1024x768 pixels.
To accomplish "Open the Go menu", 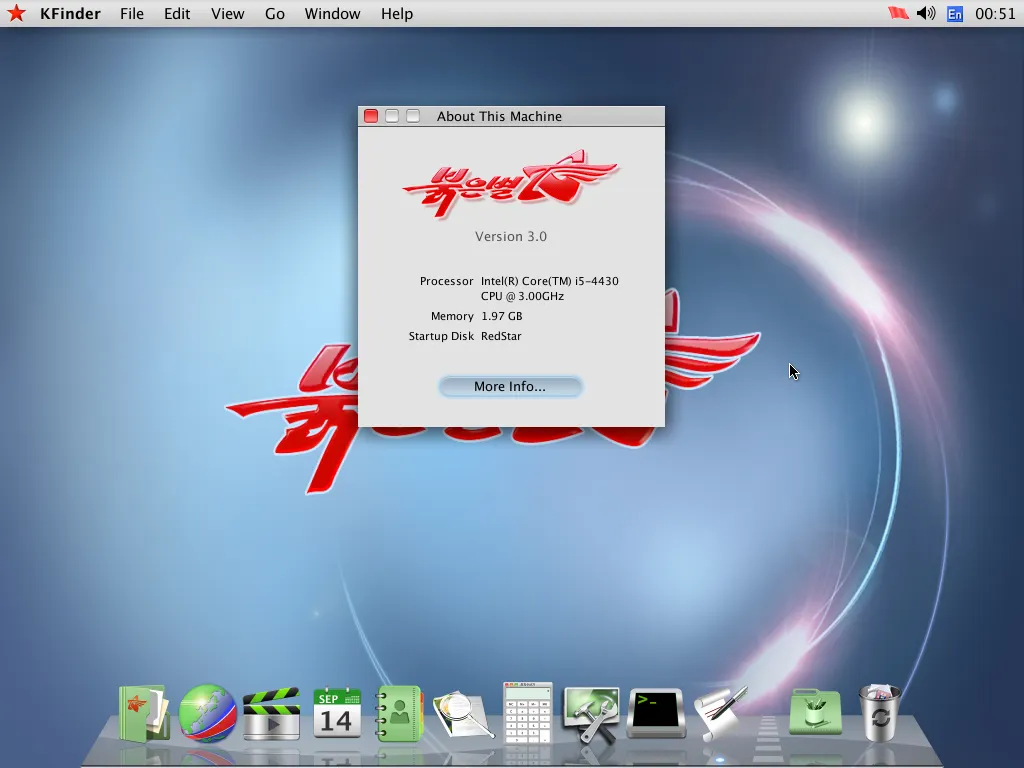I will pyautogui.click(x=275, y=13).
